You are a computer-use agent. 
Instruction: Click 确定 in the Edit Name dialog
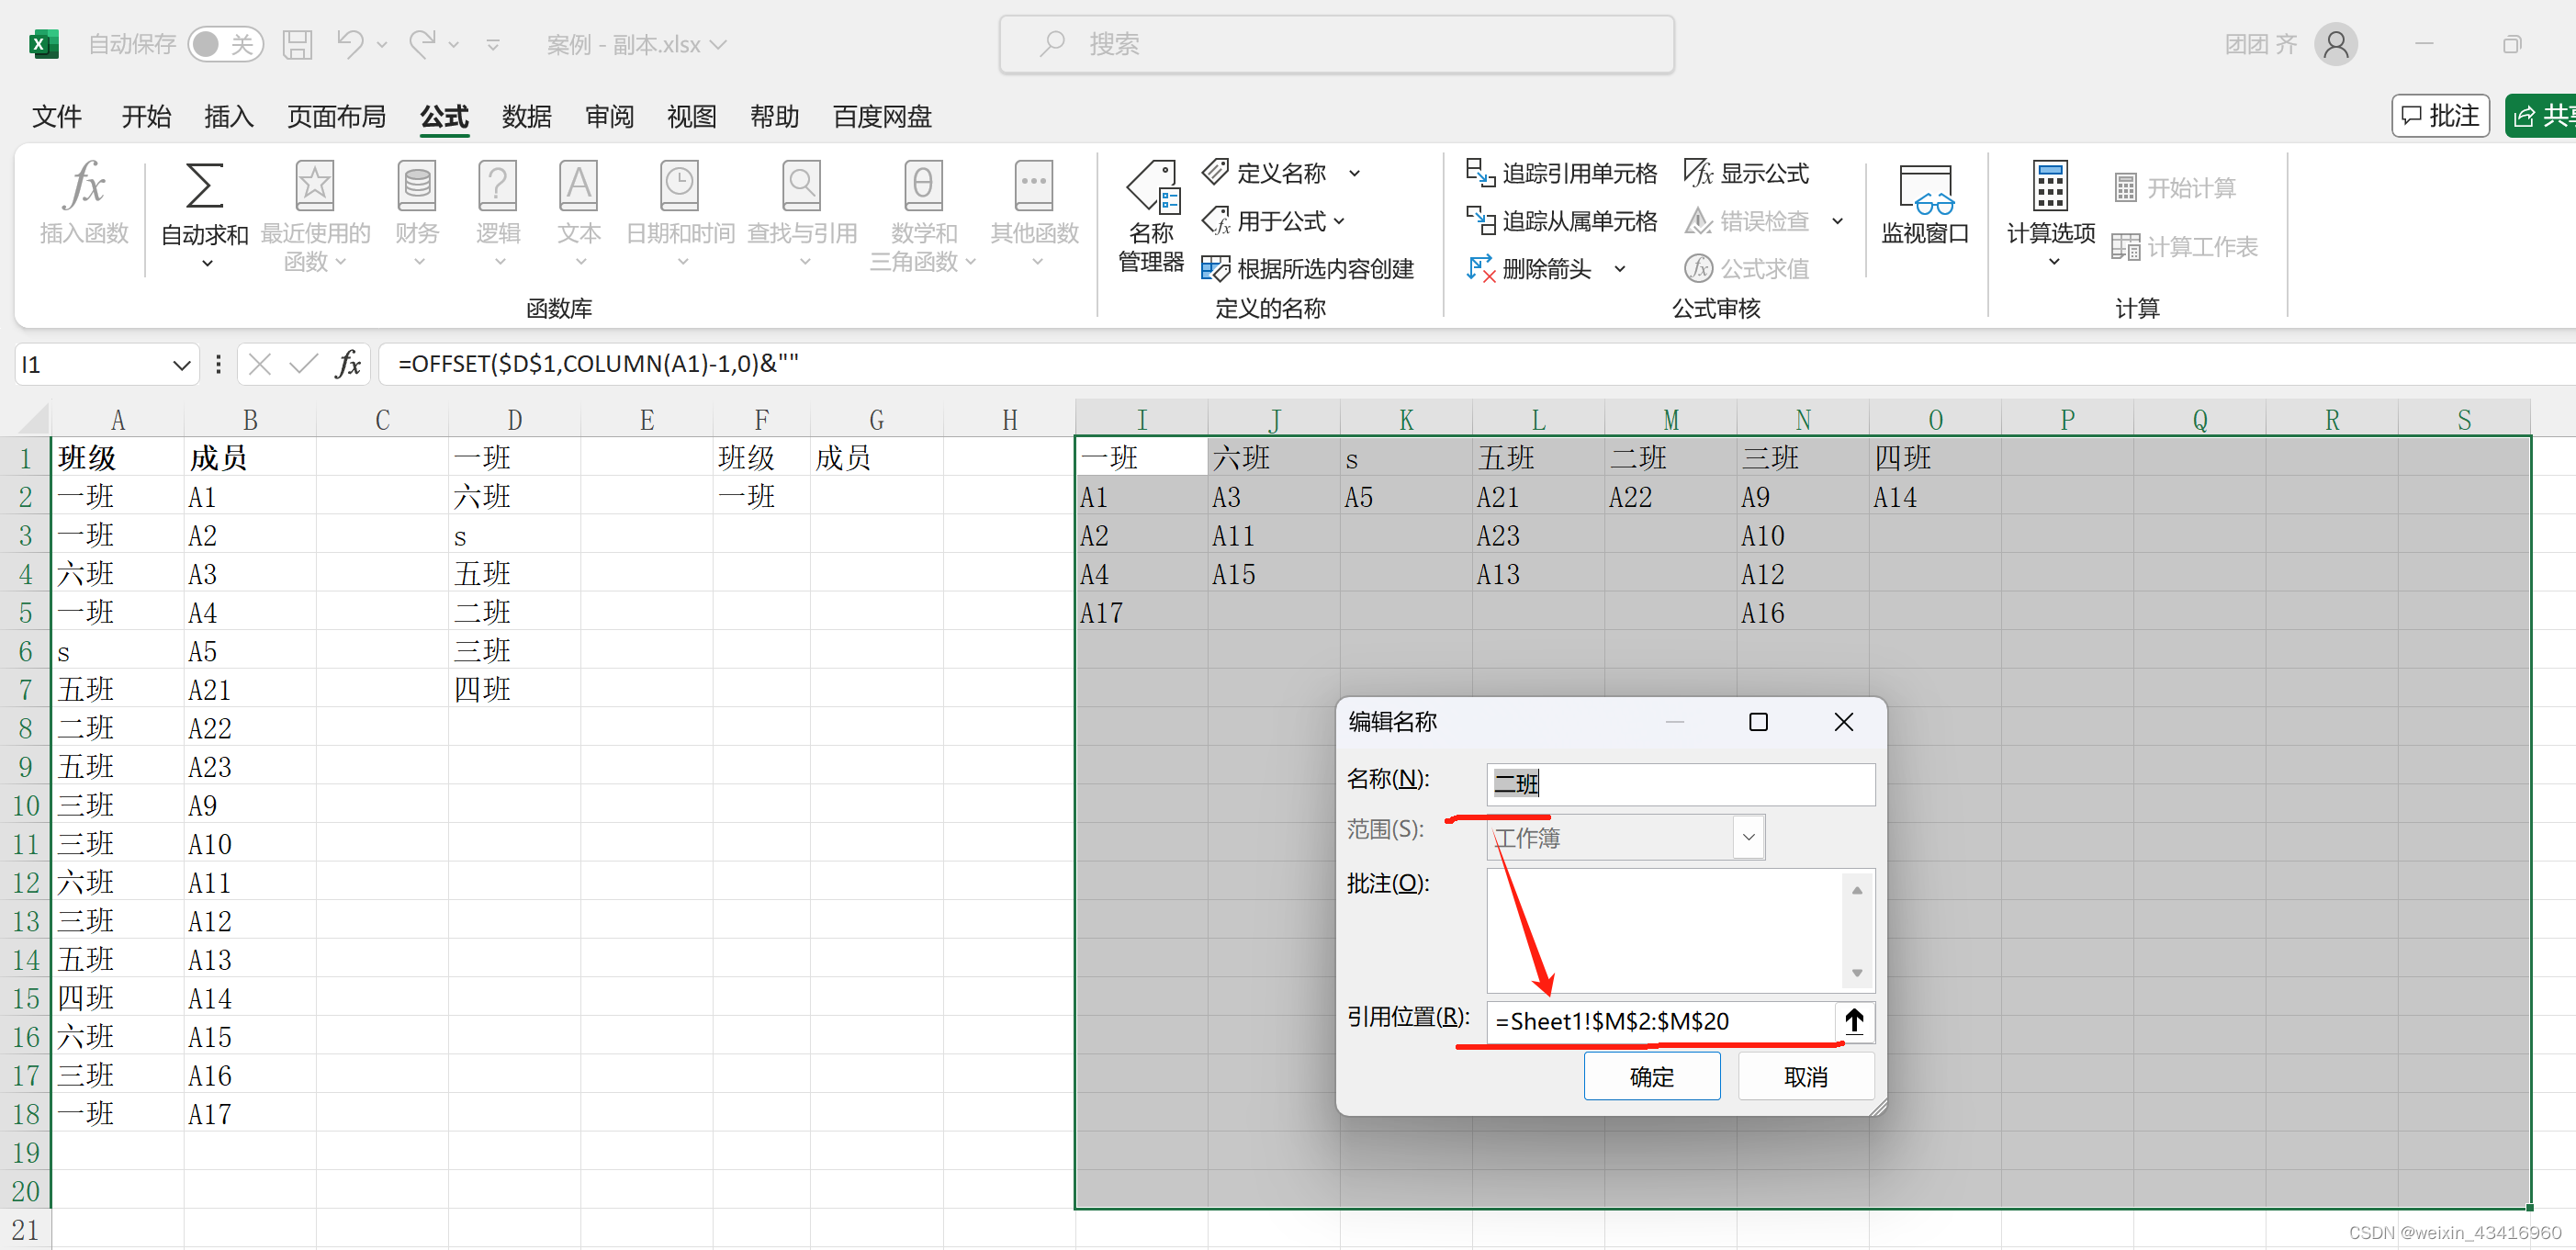(1652, 1076)
